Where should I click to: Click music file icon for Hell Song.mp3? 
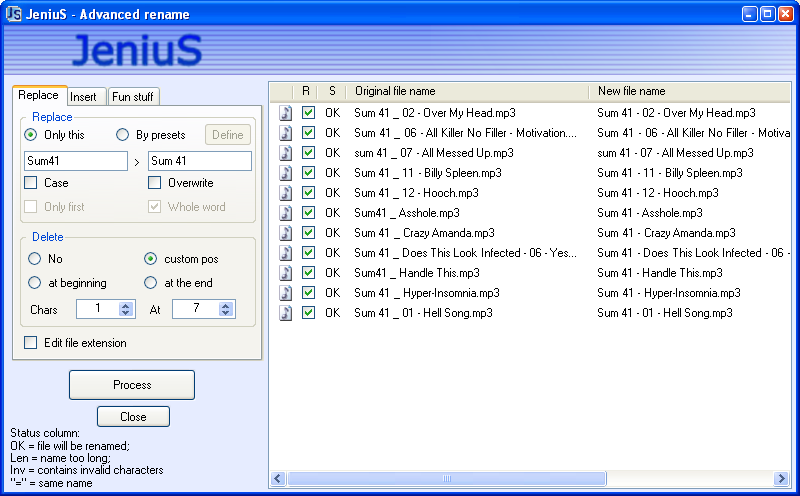pos(286,313)
